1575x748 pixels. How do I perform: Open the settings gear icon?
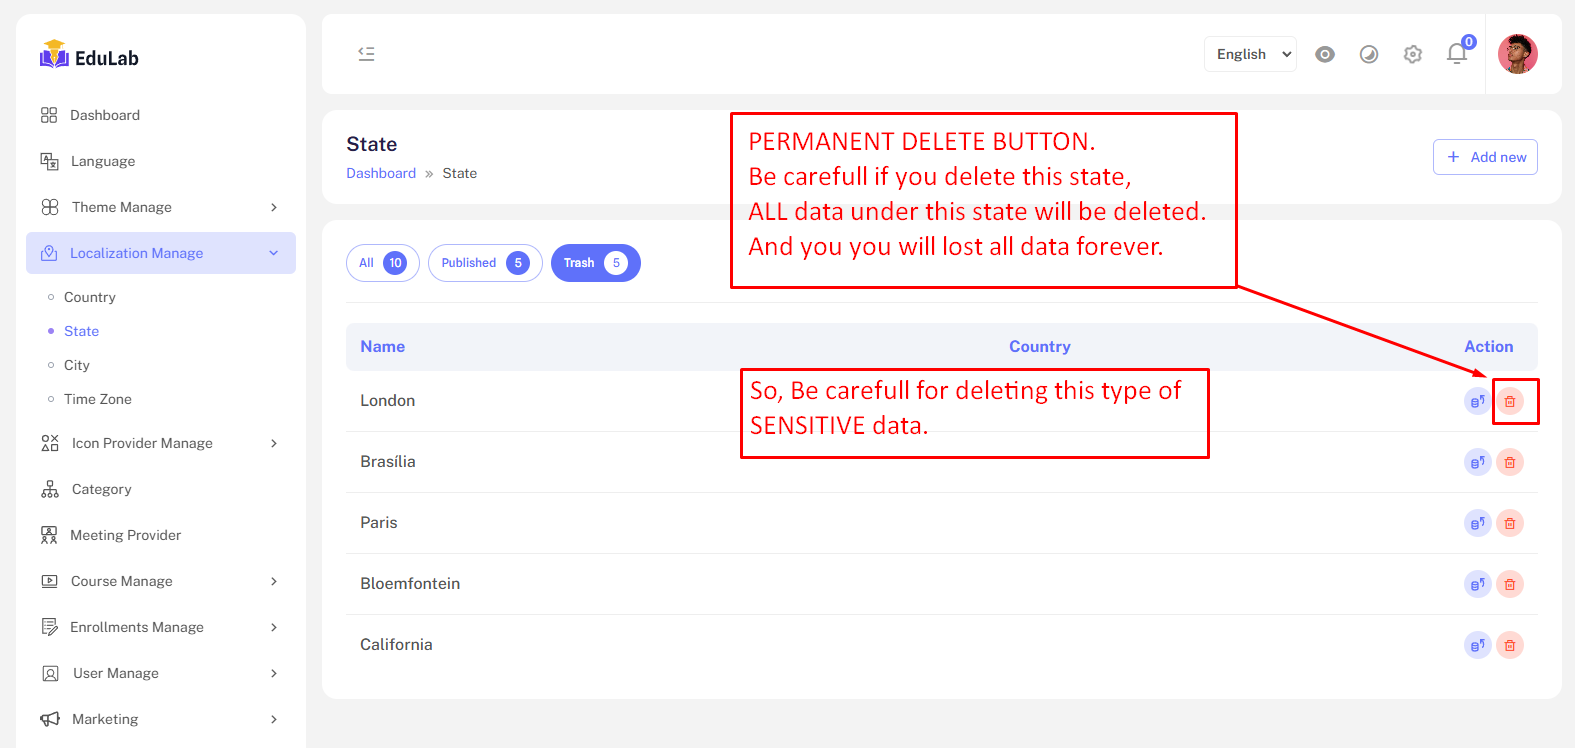pos(1413,54)
